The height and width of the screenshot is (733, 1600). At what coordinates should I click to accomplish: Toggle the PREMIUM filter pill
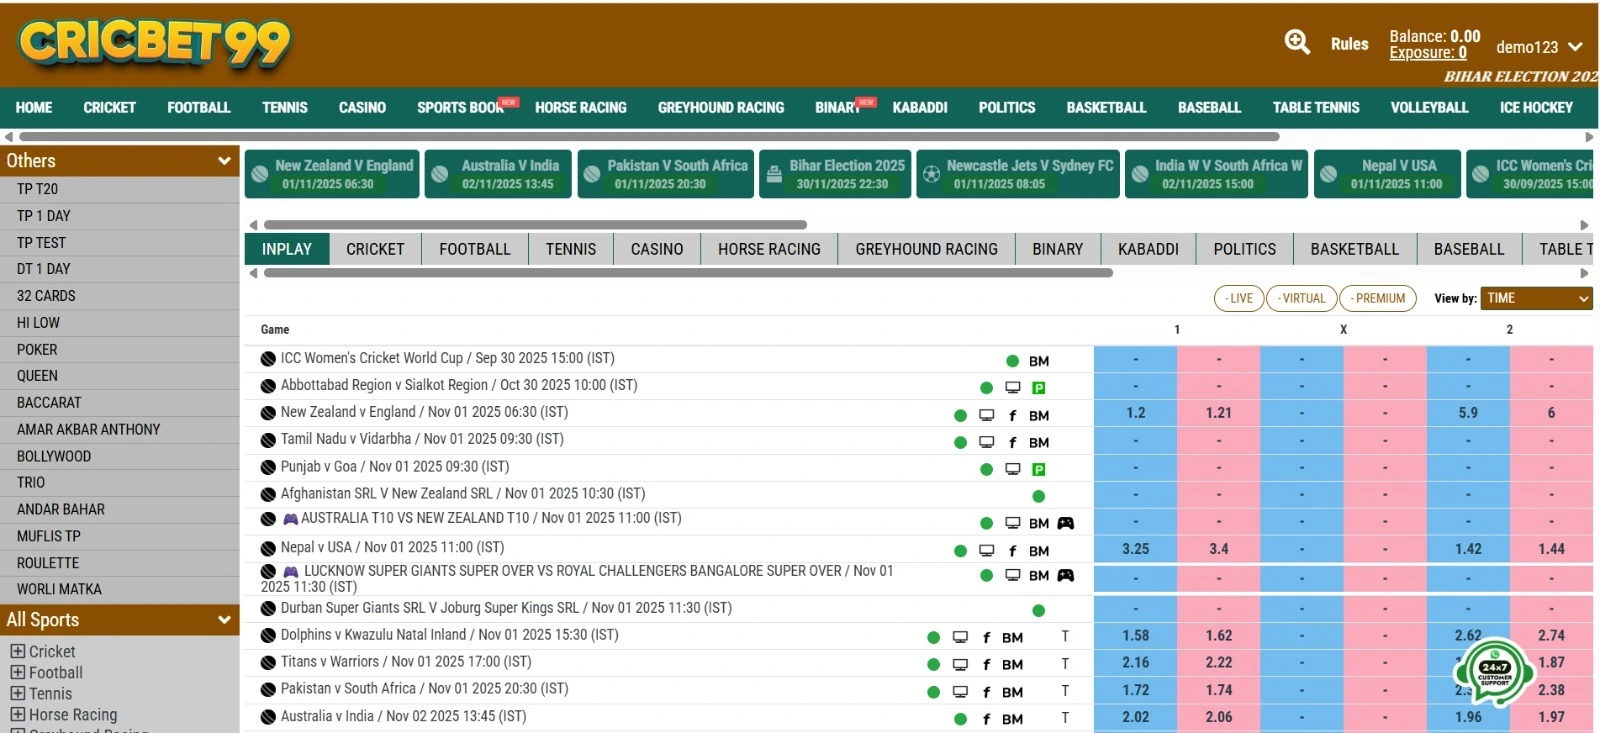[1378, 298]
